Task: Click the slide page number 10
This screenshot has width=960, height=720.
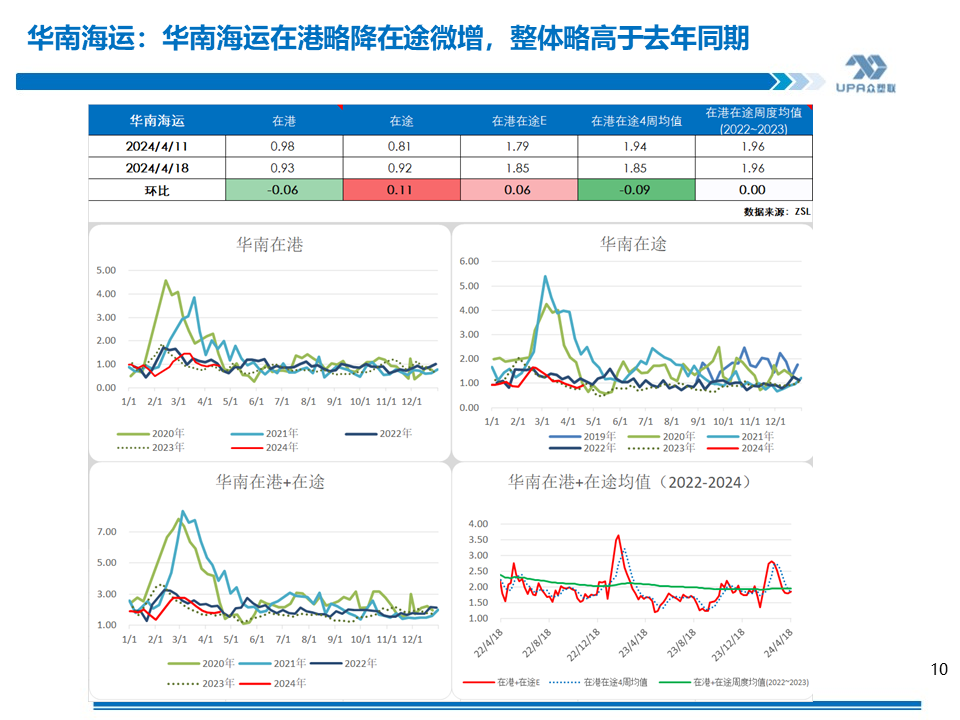Action: pos(939,670)
